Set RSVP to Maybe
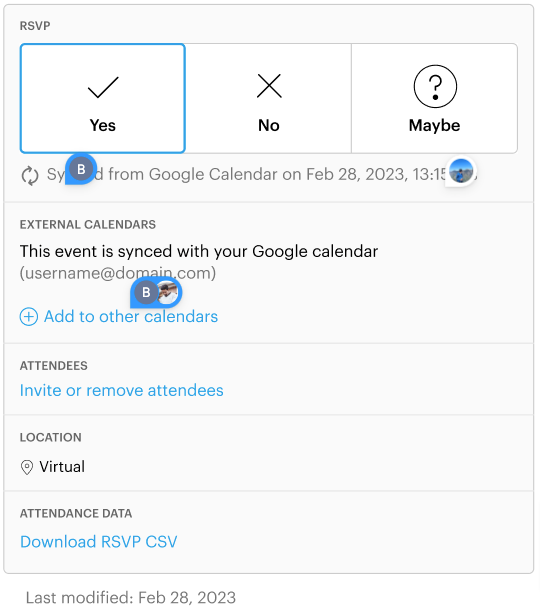The height and width of the screenshot is (609, 540). (x=434, y=98)
